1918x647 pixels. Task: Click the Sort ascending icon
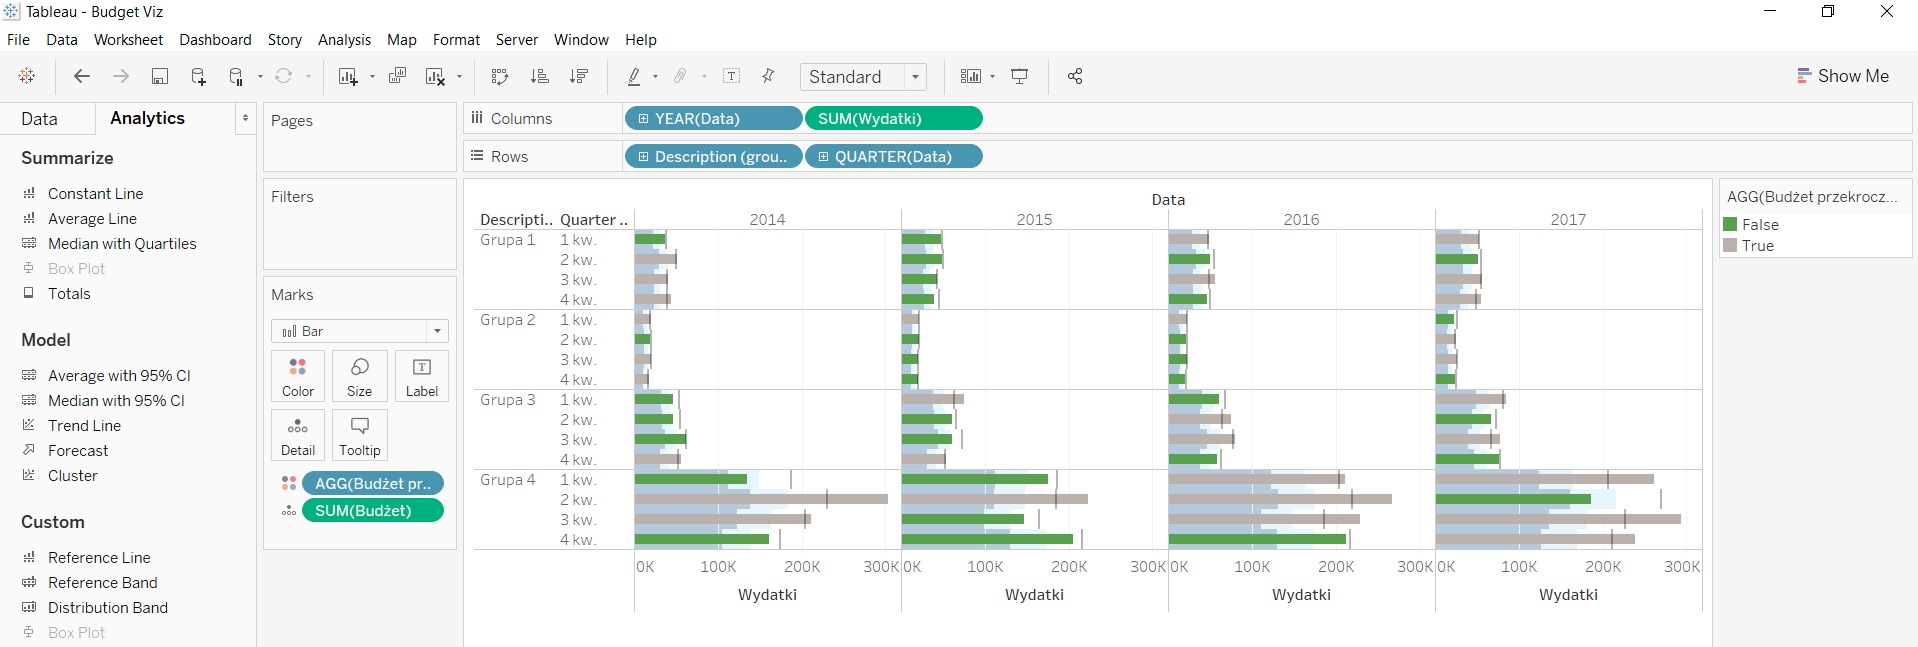click(x=539, y=77)
